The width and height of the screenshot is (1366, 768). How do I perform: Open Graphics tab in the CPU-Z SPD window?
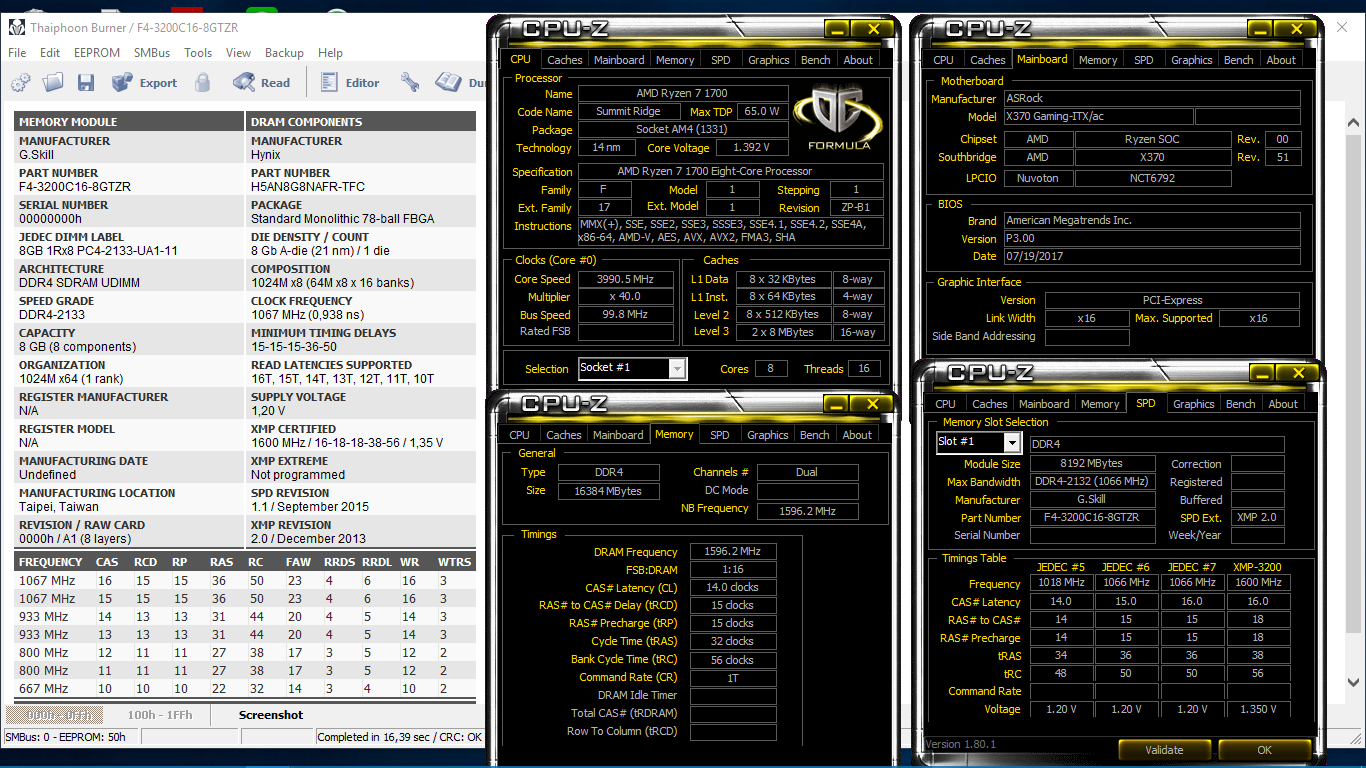click(x=1193, y=404)
